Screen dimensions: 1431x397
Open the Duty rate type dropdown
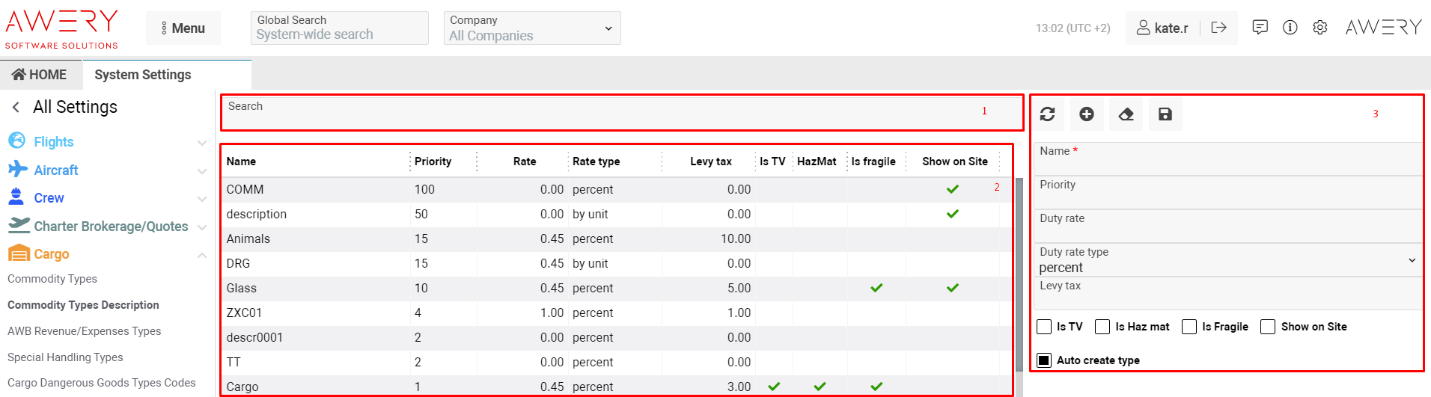coord(1228,260)
